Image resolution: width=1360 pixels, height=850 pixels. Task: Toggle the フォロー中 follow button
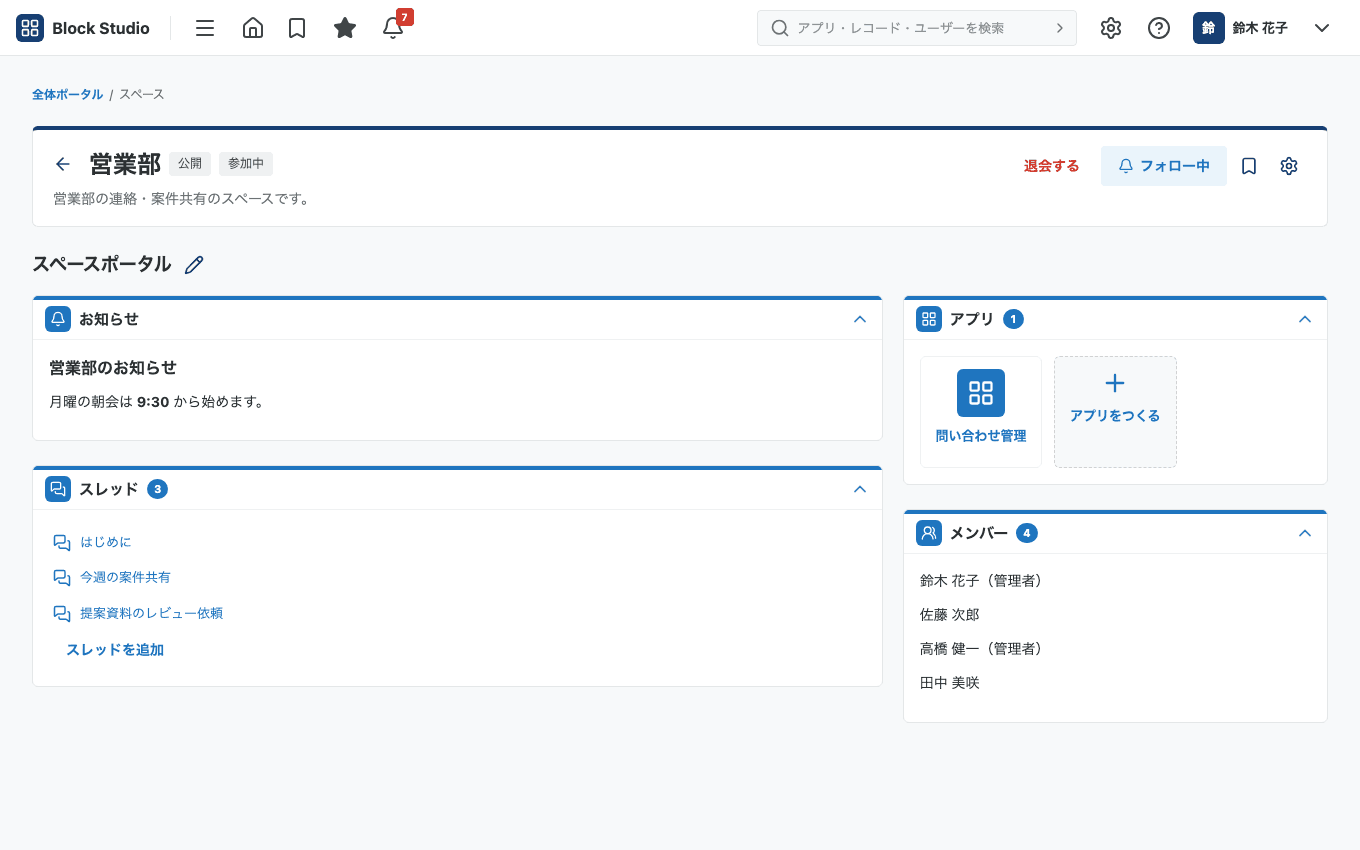(x=1164, y=166)
